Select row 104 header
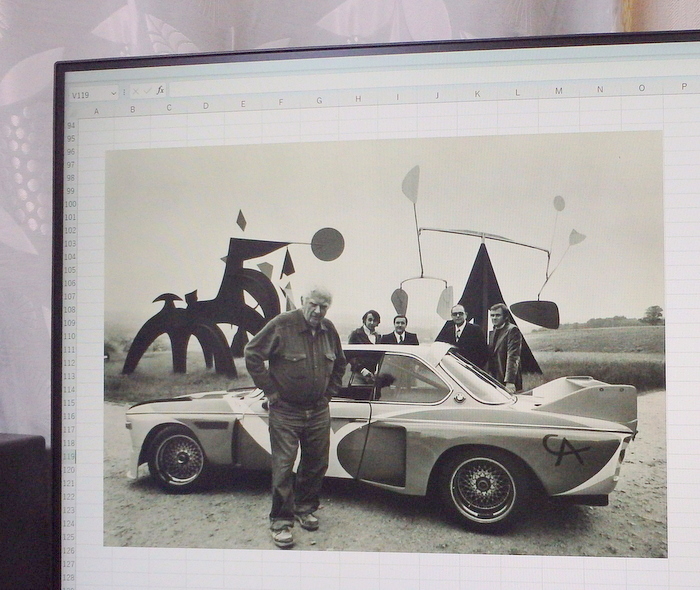Viewport: 700px width, 590px height. 70,257
